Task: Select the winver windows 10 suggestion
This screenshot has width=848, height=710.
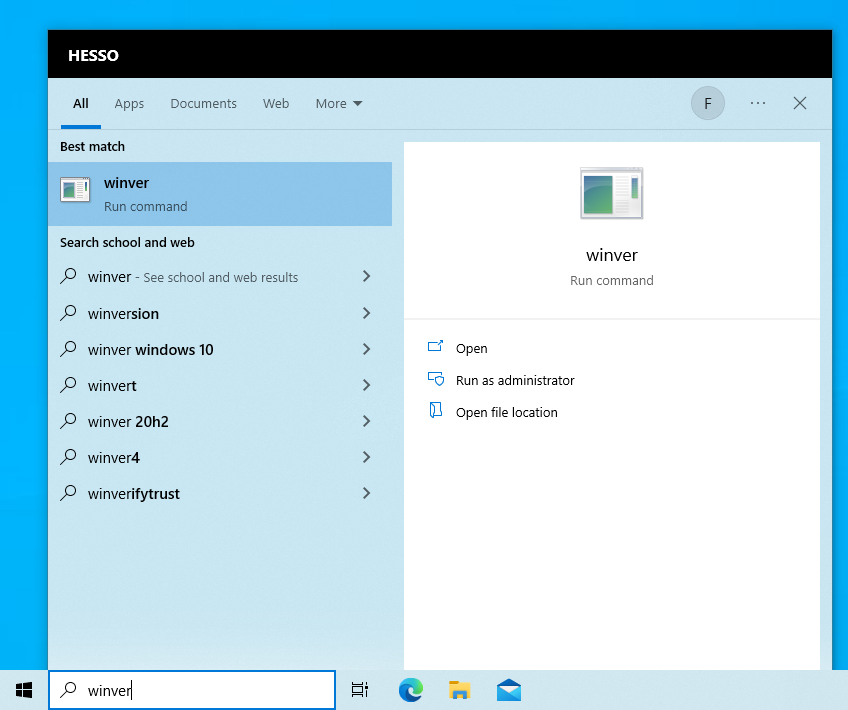Action: [x=220, y=349]
